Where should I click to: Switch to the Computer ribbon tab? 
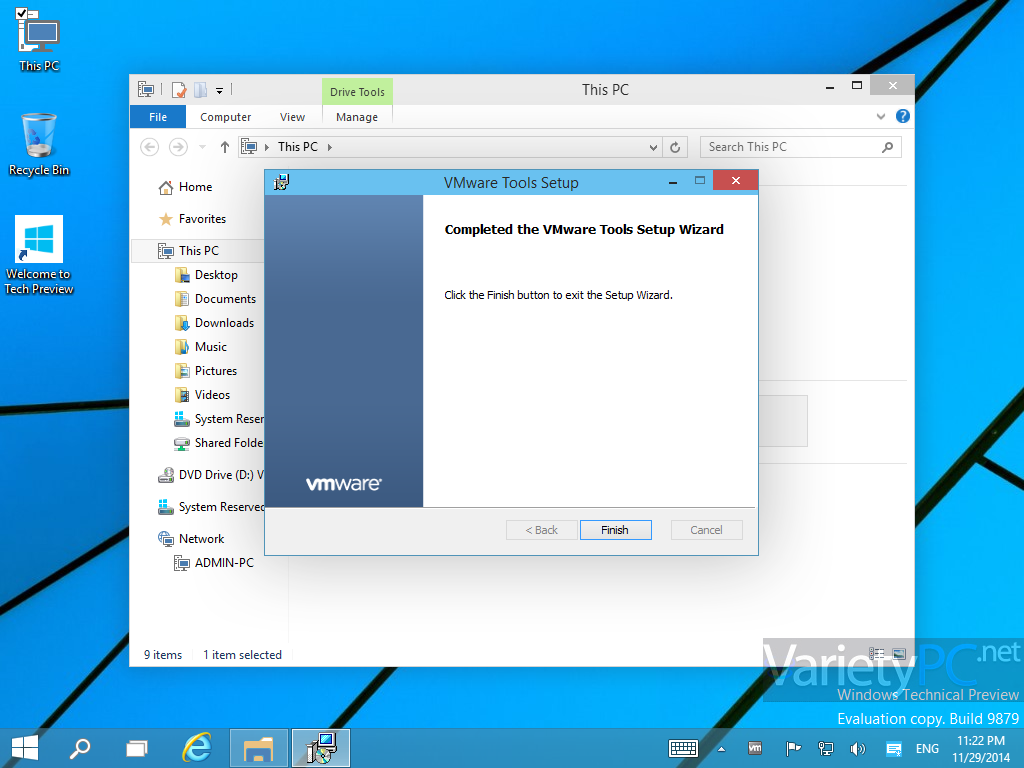pyautogui.click(x=225, y=117)
